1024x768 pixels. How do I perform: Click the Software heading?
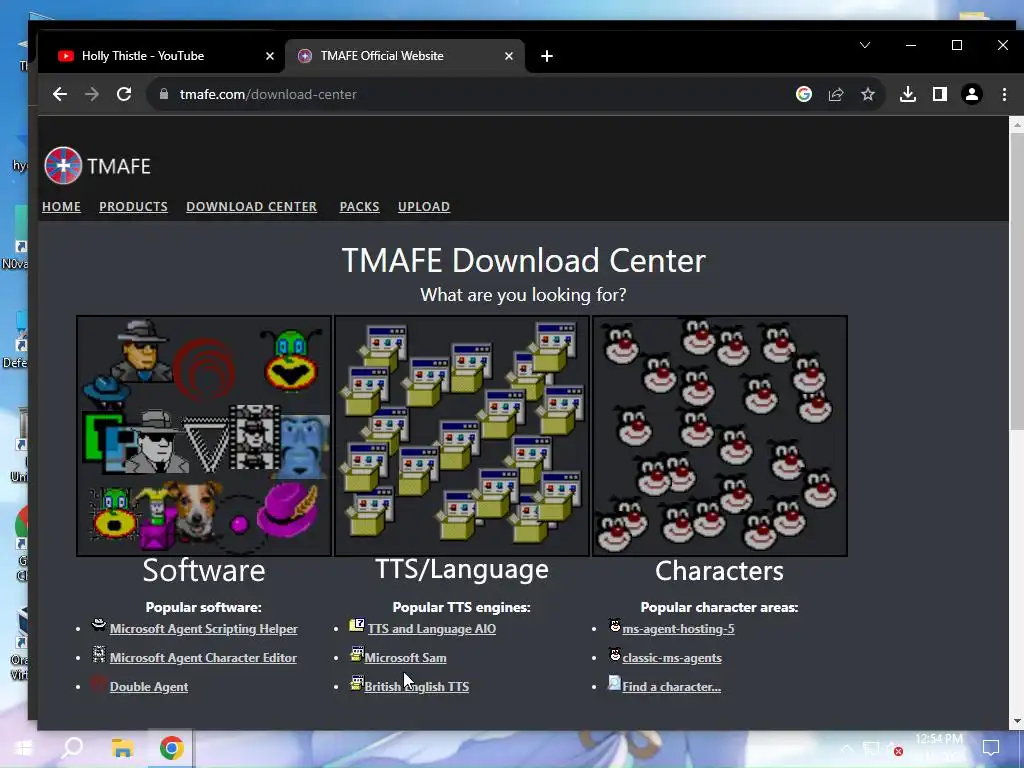click(x=204, y=571)
